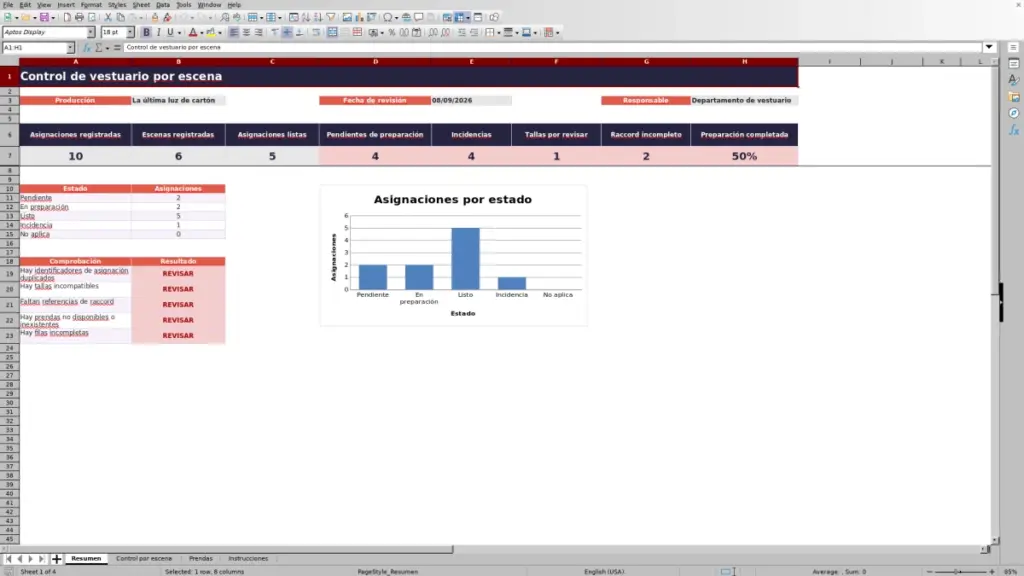Toggle Italic formatting
The image size is (1024, 576).
[x=158, y=33]
